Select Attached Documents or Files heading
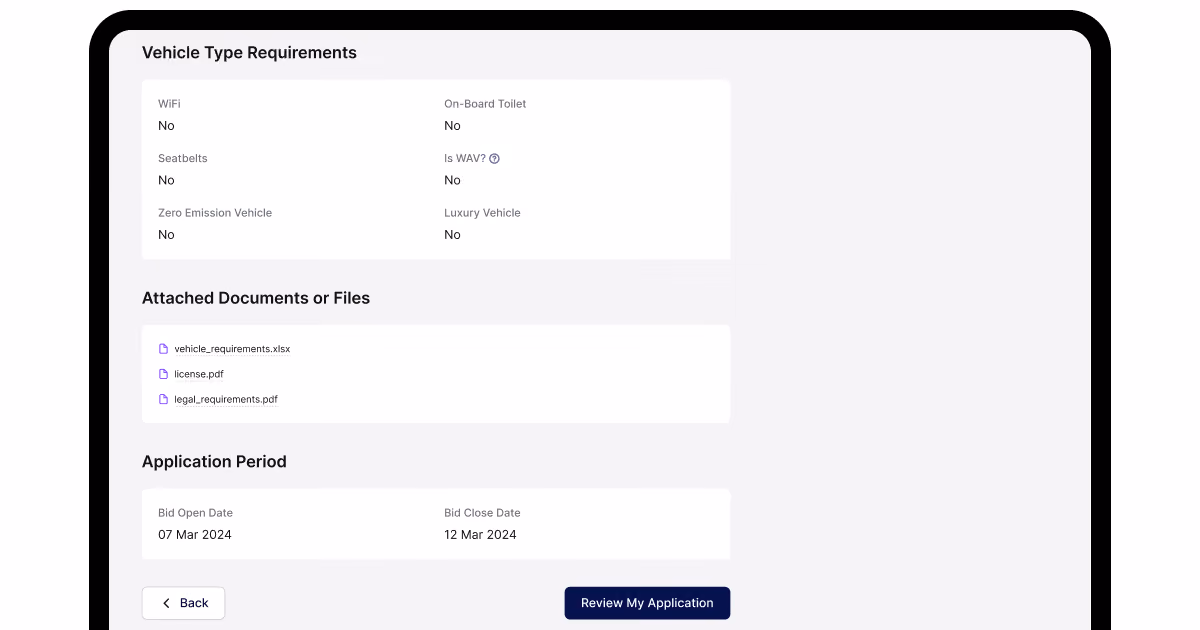Viewport: 1200px width, 630px height. click(256, 298)
